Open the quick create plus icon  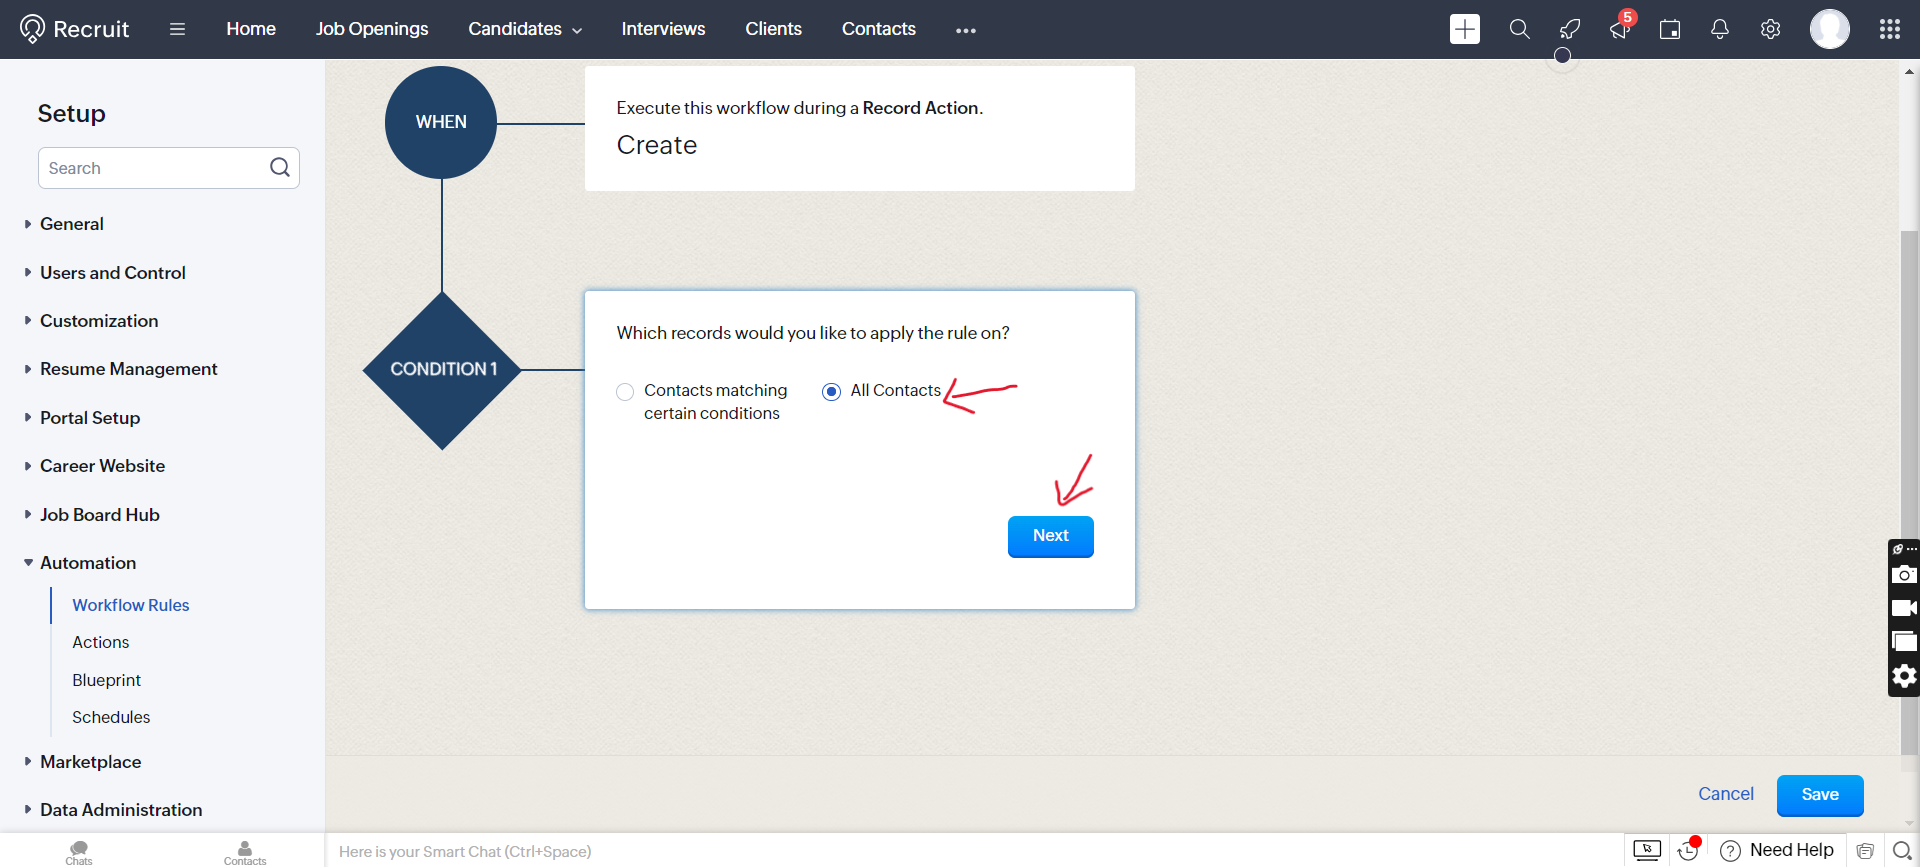1465,29
